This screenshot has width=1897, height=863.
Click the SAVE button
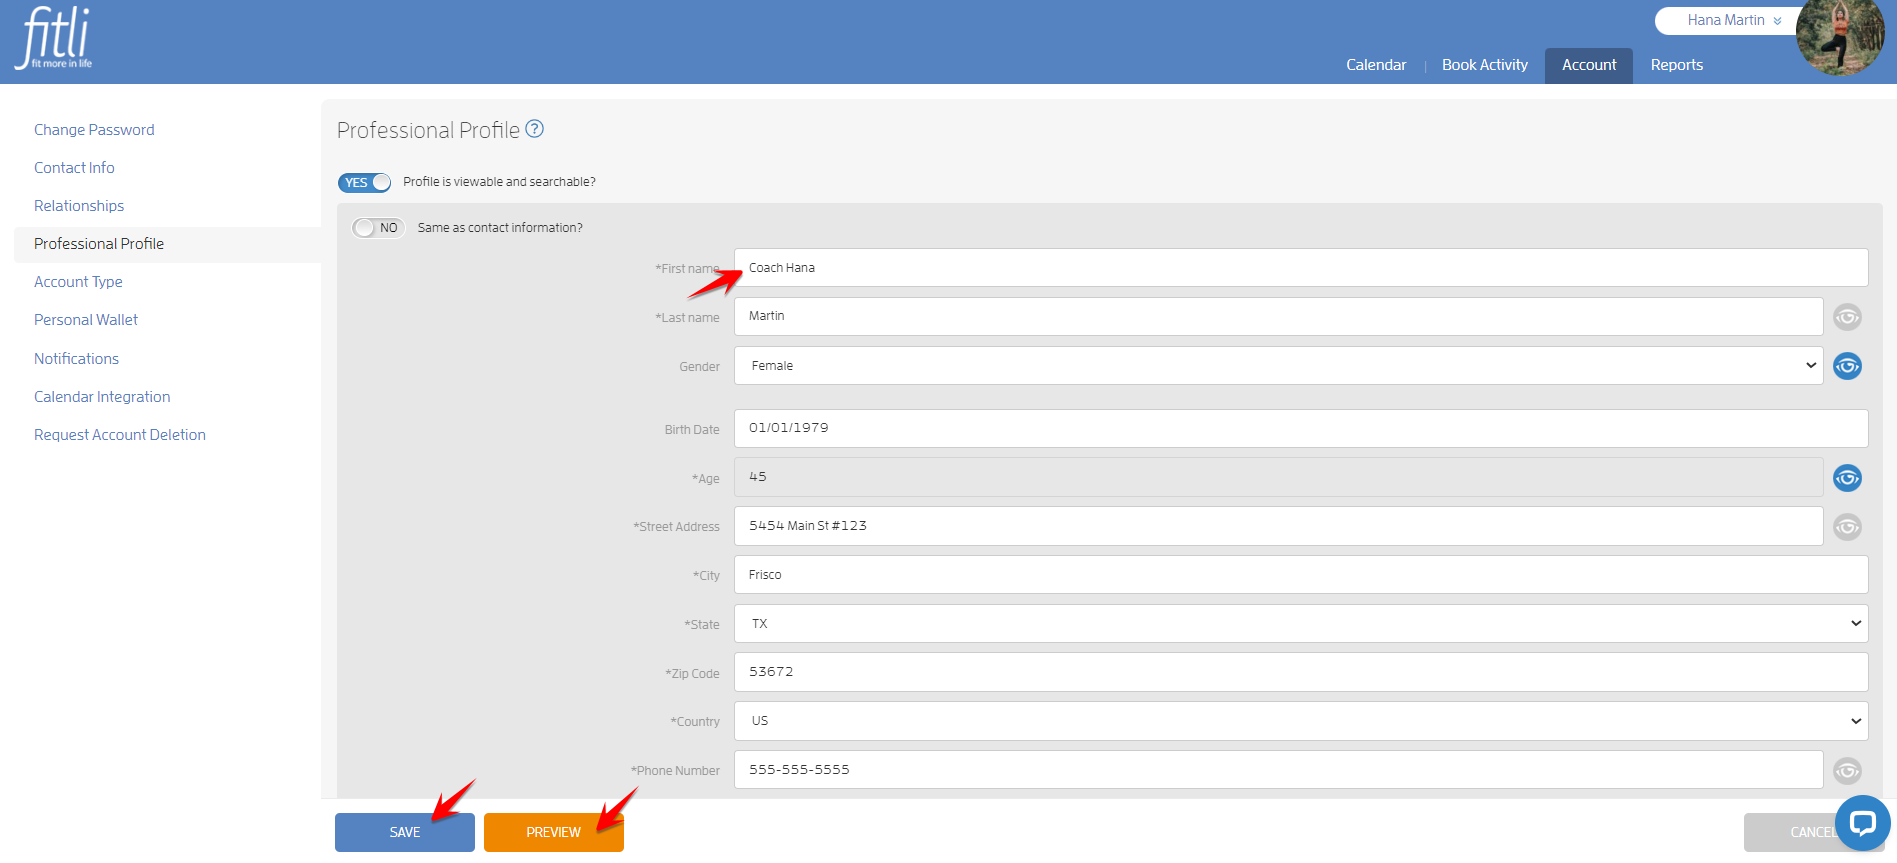[x=405, y=832]
